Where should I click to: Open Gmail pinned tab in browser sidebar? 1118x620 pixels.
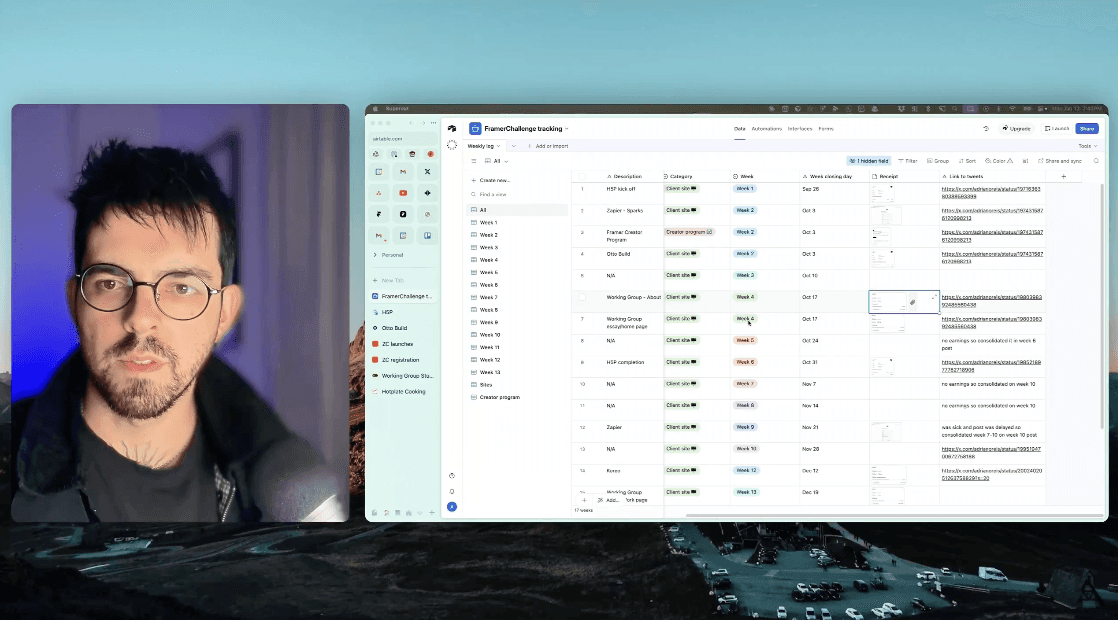click(403, 172)
